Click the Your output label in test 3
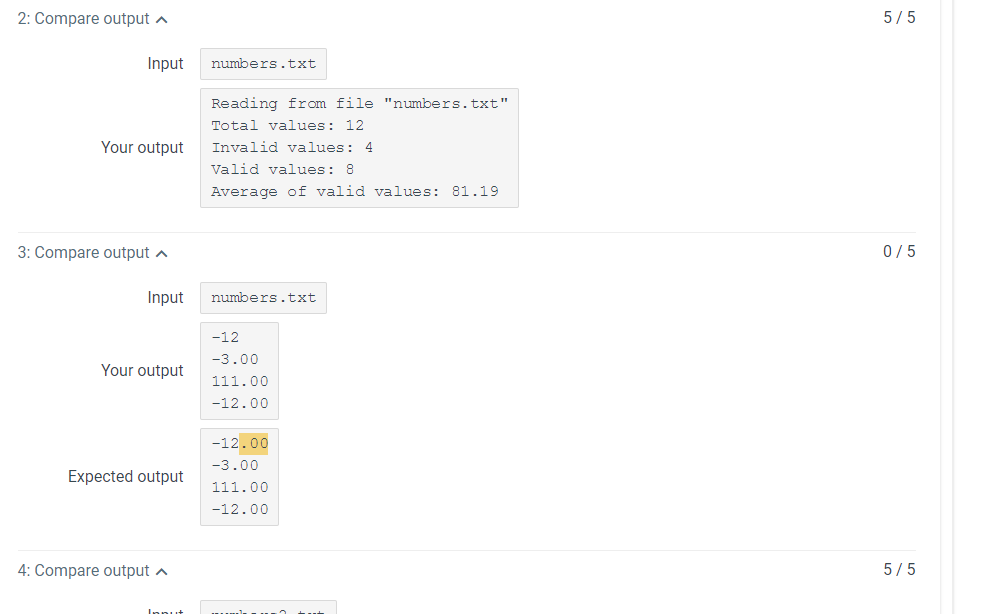Image resolution: width=997 pixels, height=614 pixels. [142, 371]
